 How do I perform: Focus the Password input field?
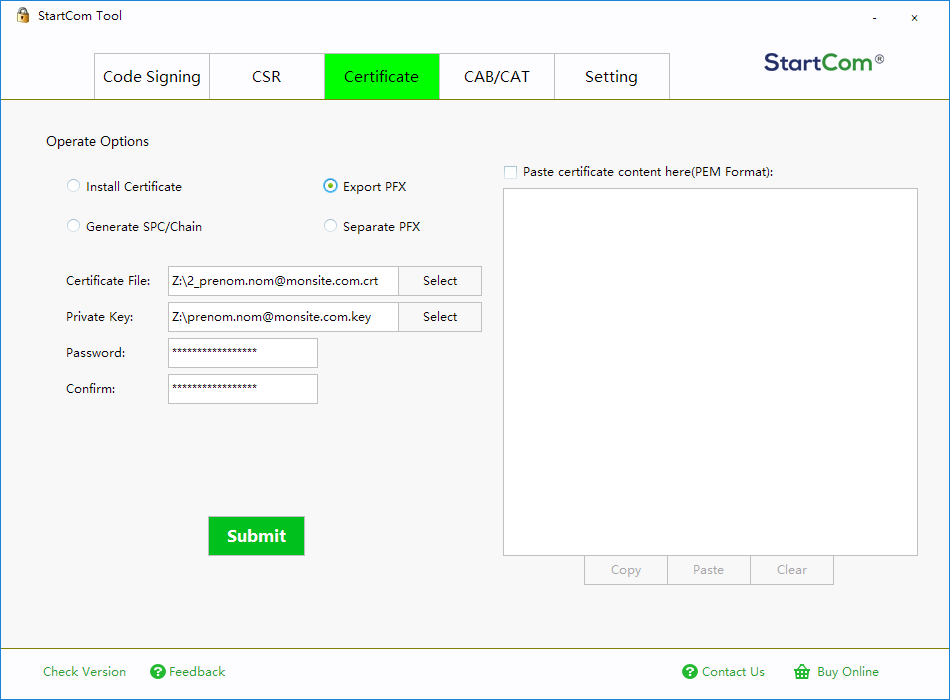242,353
